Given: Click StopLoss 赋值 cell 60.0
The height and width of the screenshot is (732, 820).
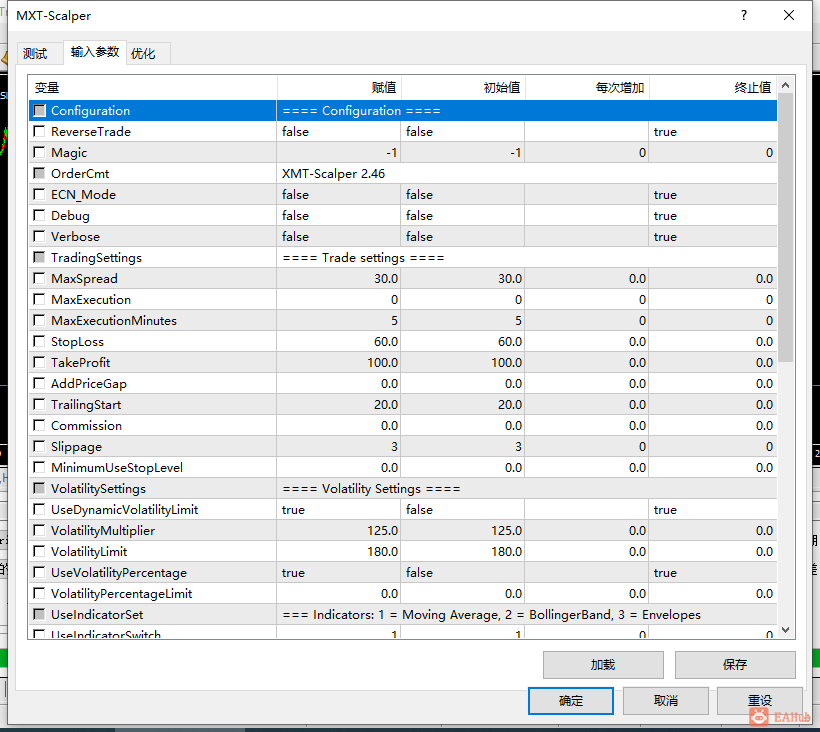Looking at the screenshot, I should (x=339, y=341).
